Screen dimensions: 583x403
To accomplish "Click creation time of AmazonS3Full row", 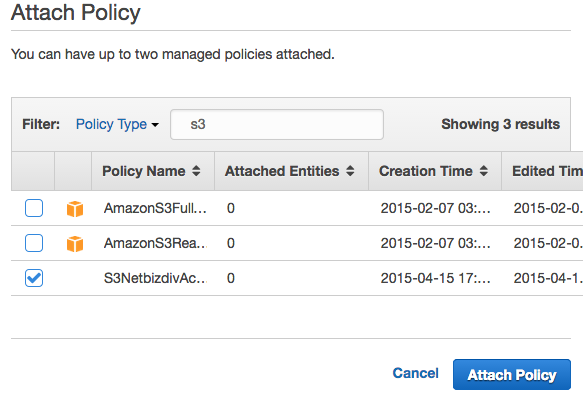I will [x=435, y=208].
